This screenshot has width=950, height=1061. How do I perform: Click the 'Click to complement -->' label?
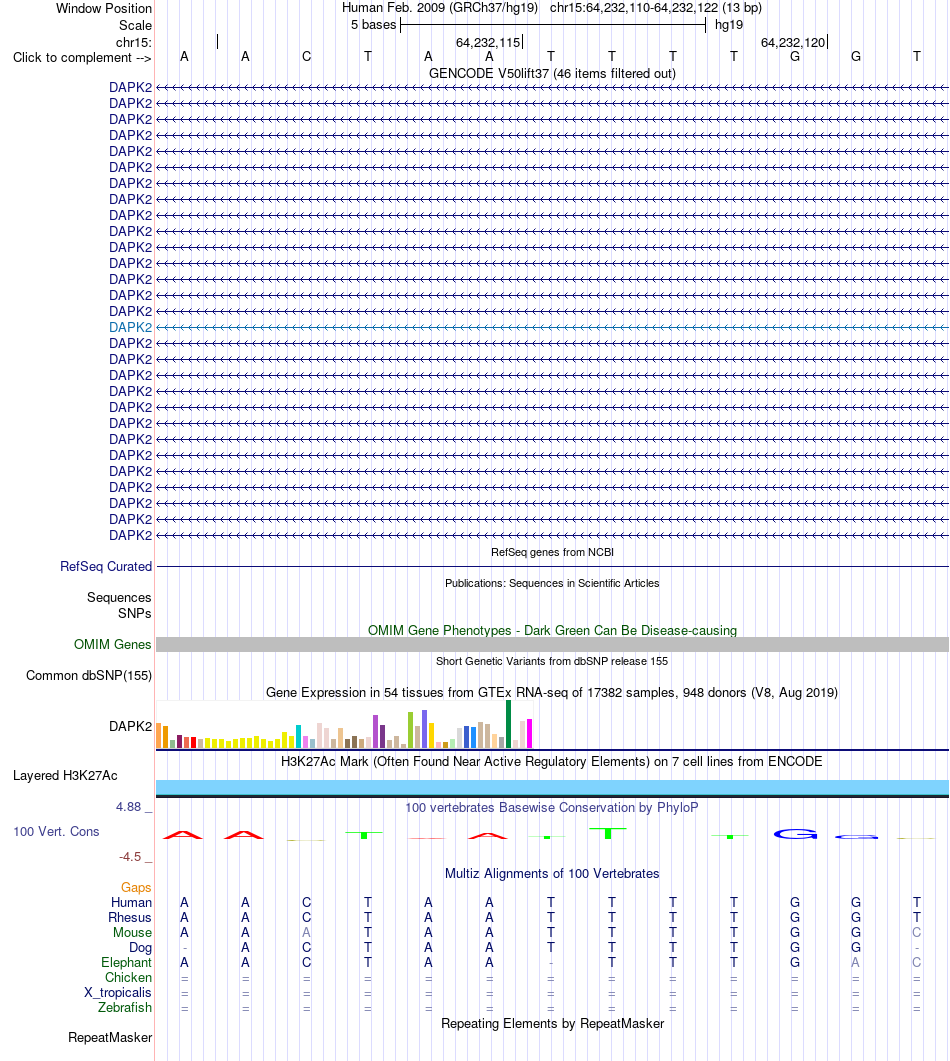(82, 58)
